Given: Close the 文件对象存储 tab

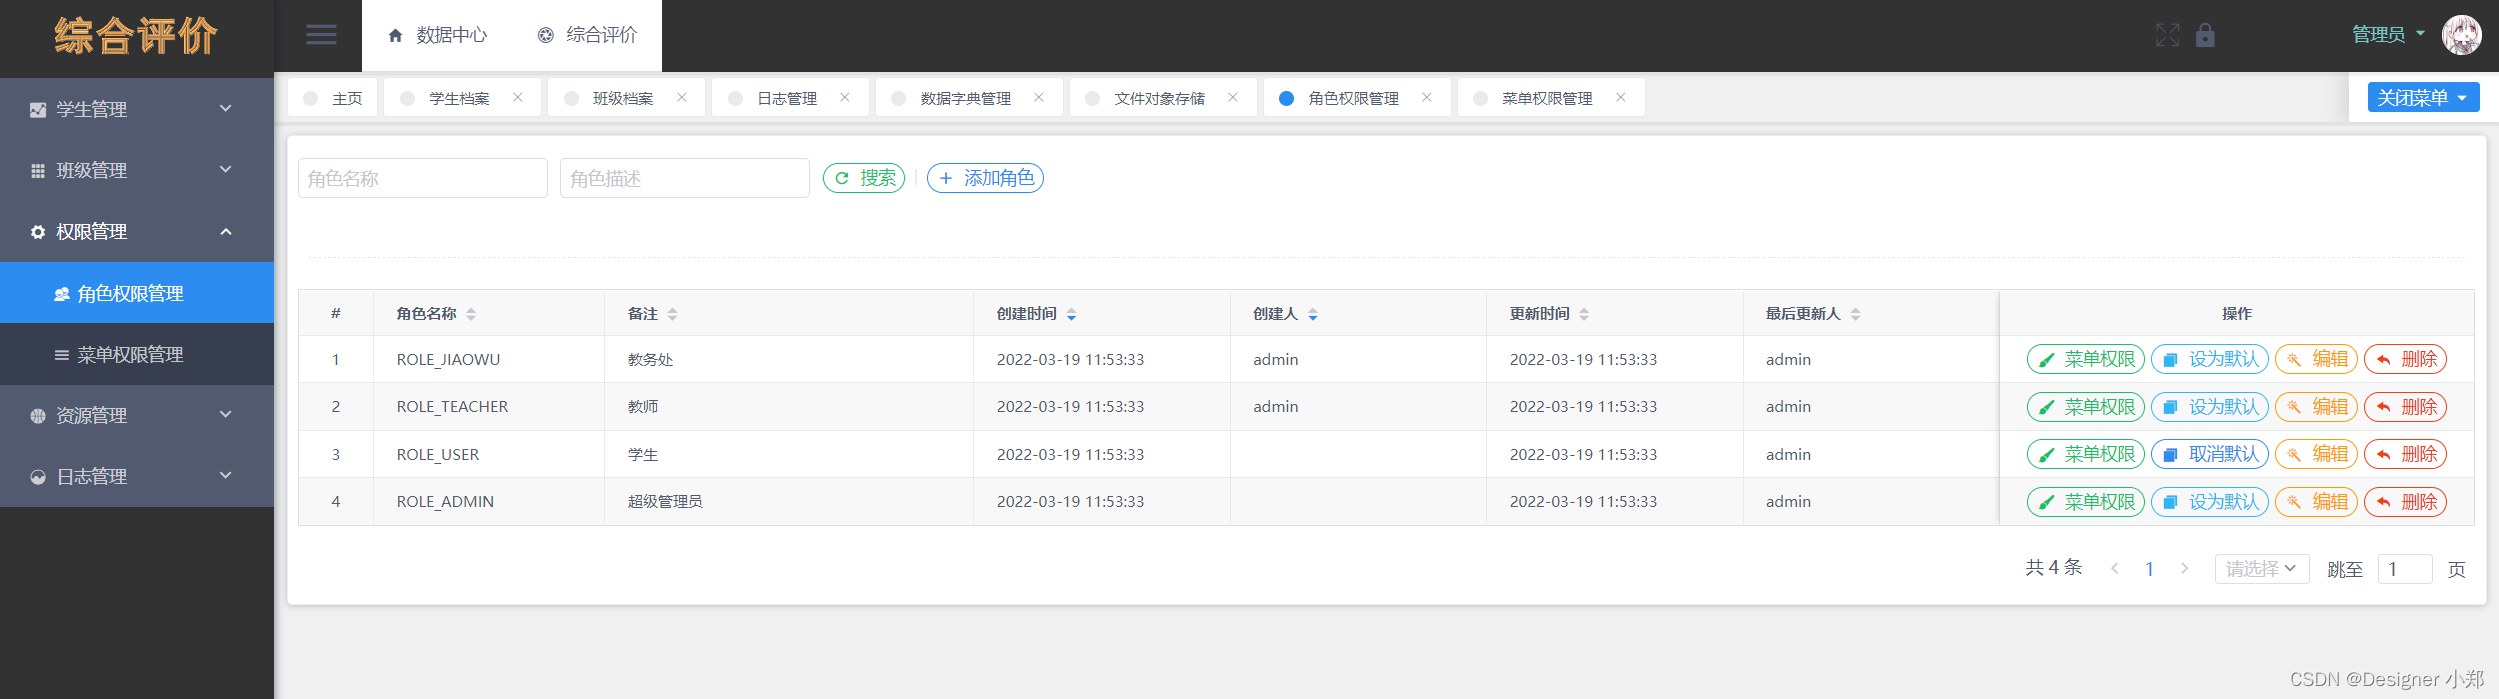Looking at the screenshot, I should [x=1233, y=97].
